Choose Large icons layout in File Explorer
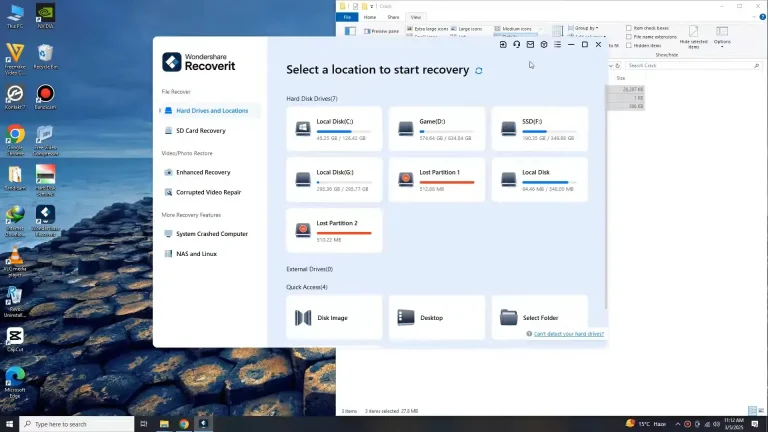Viewport: 768px width, 432px height. 466,29
